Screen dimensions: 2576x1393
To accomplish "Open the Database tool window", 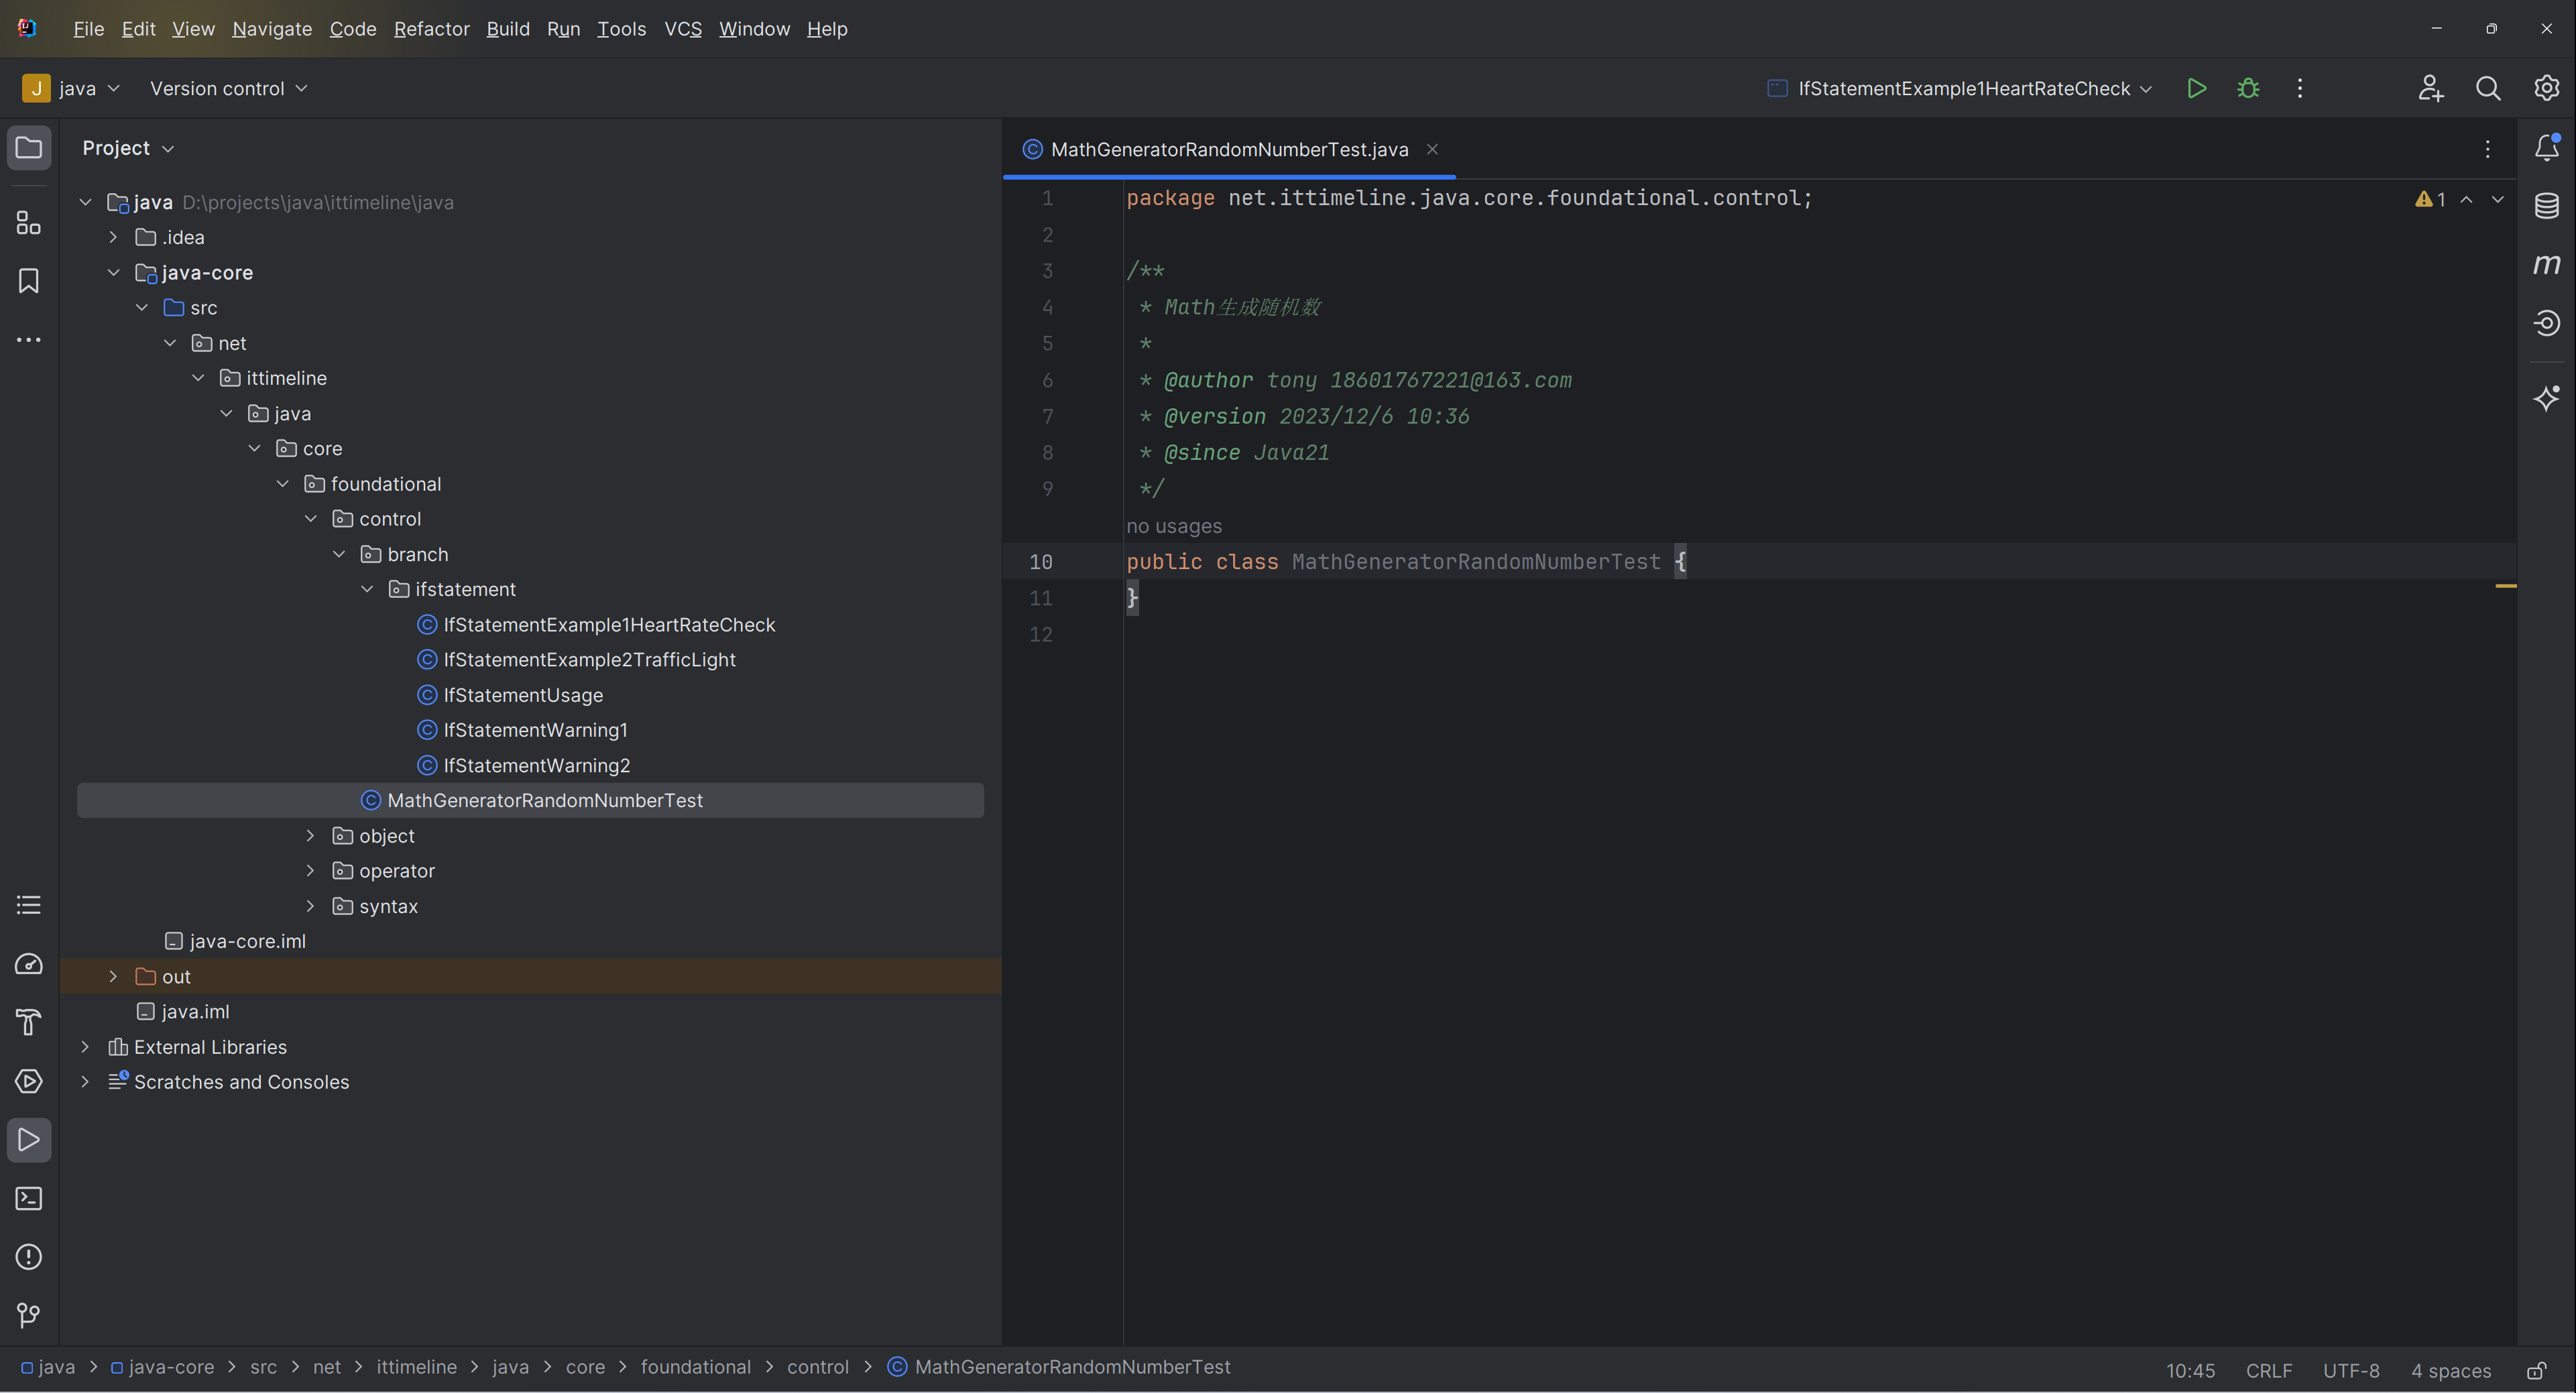I will (2546, 206).
